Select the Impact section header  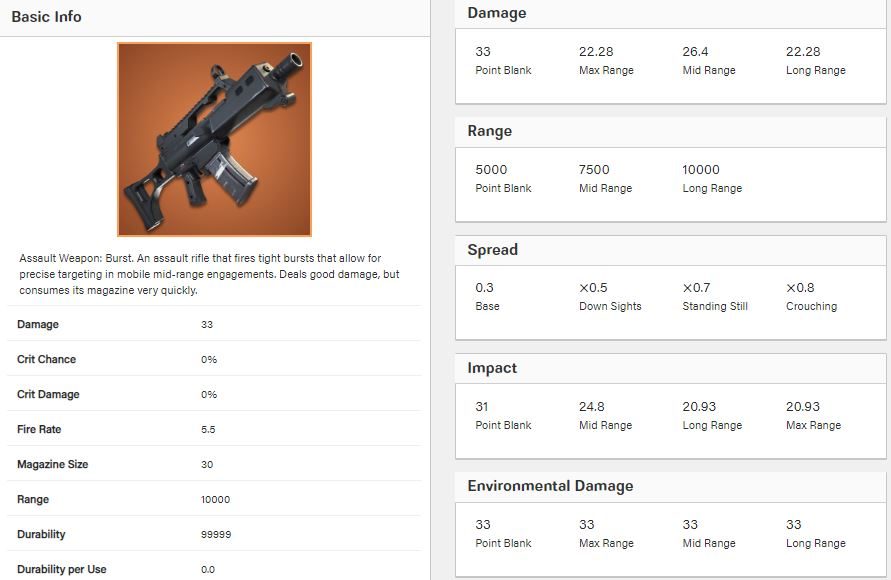point(492,368)
